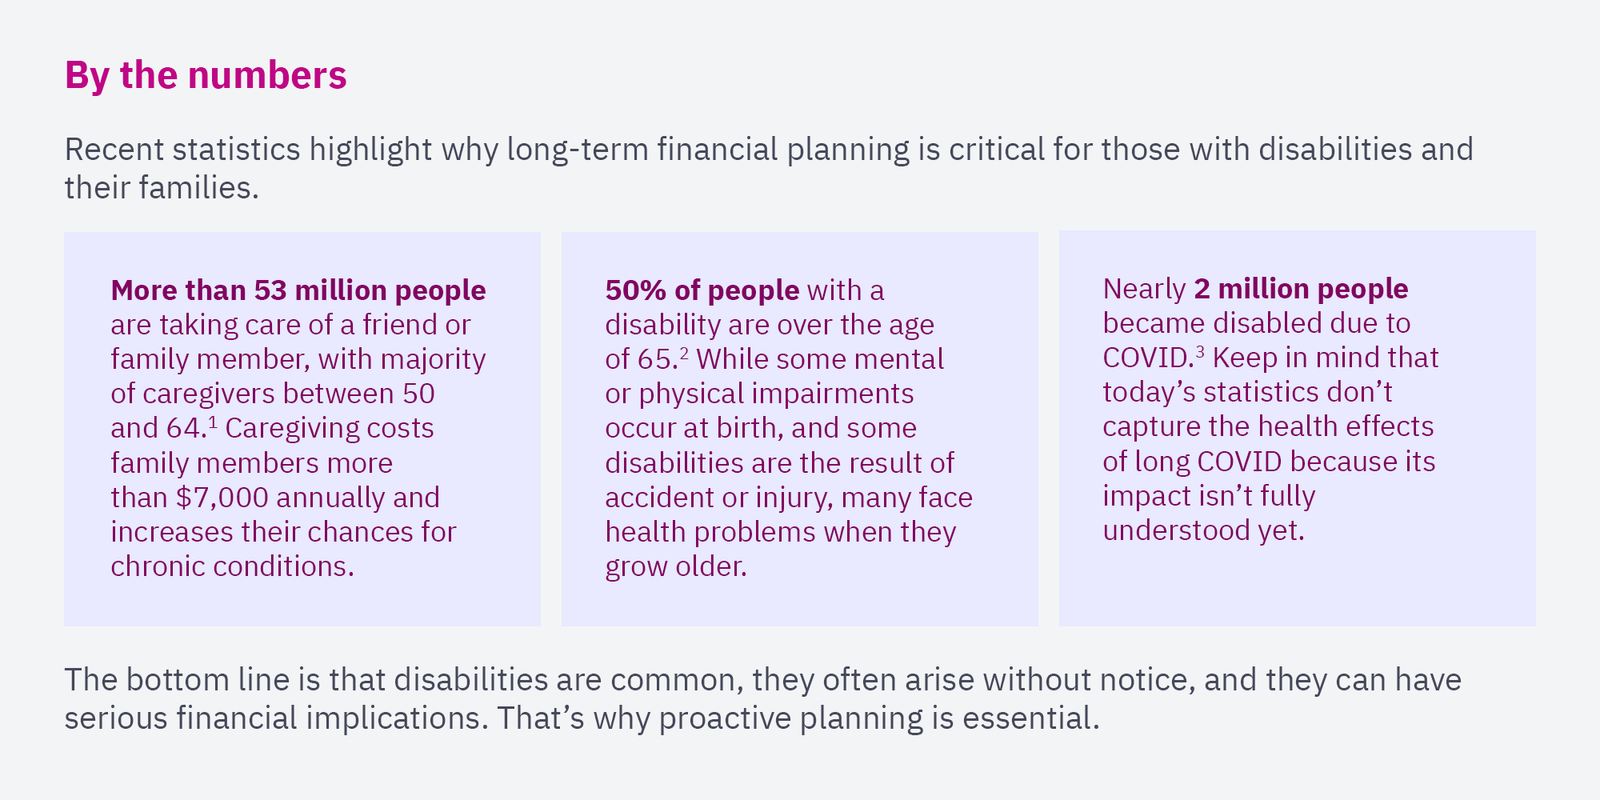Screen dimensions: 1600x800
Task: Click the line "of caregivers between 50"
Action: [x=272, y=394]
